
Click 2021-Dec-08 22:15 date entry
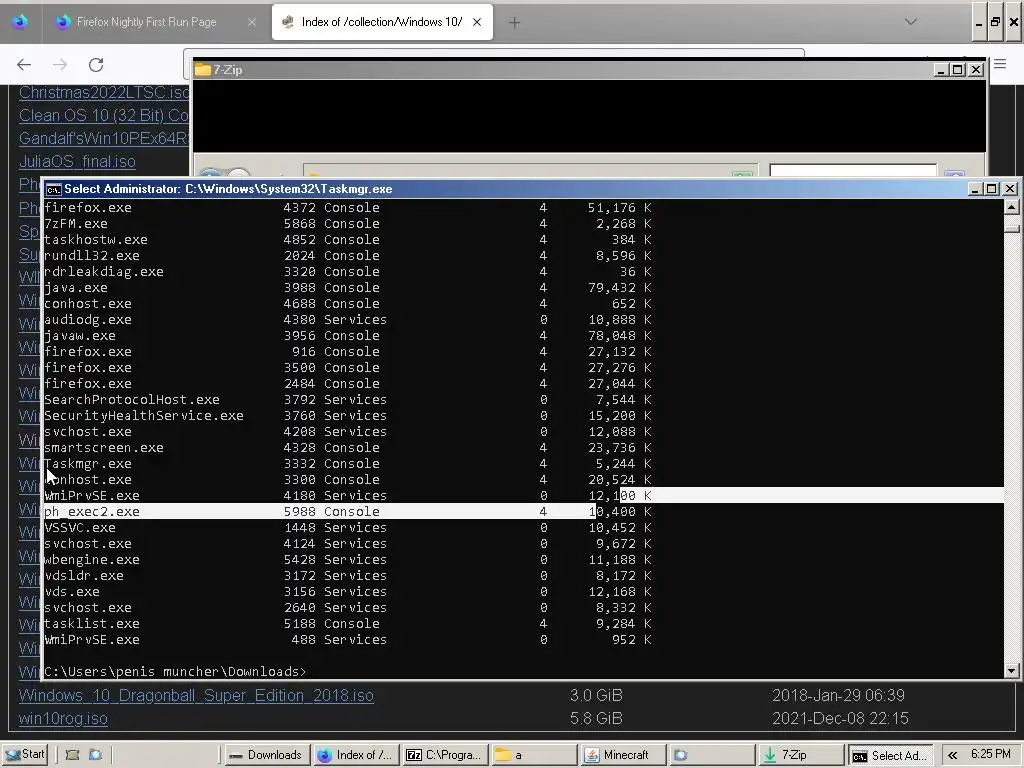[x=840, y=718]
